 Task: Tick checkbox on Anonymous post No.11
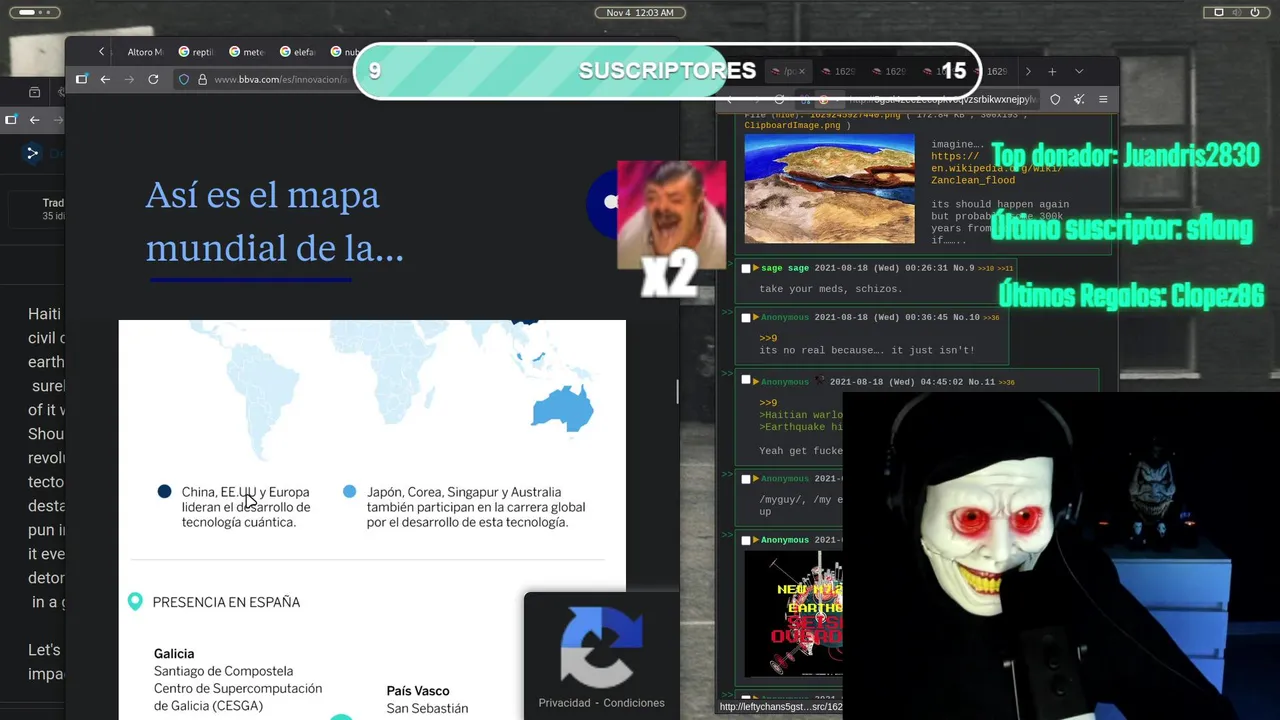click(746, 381)
